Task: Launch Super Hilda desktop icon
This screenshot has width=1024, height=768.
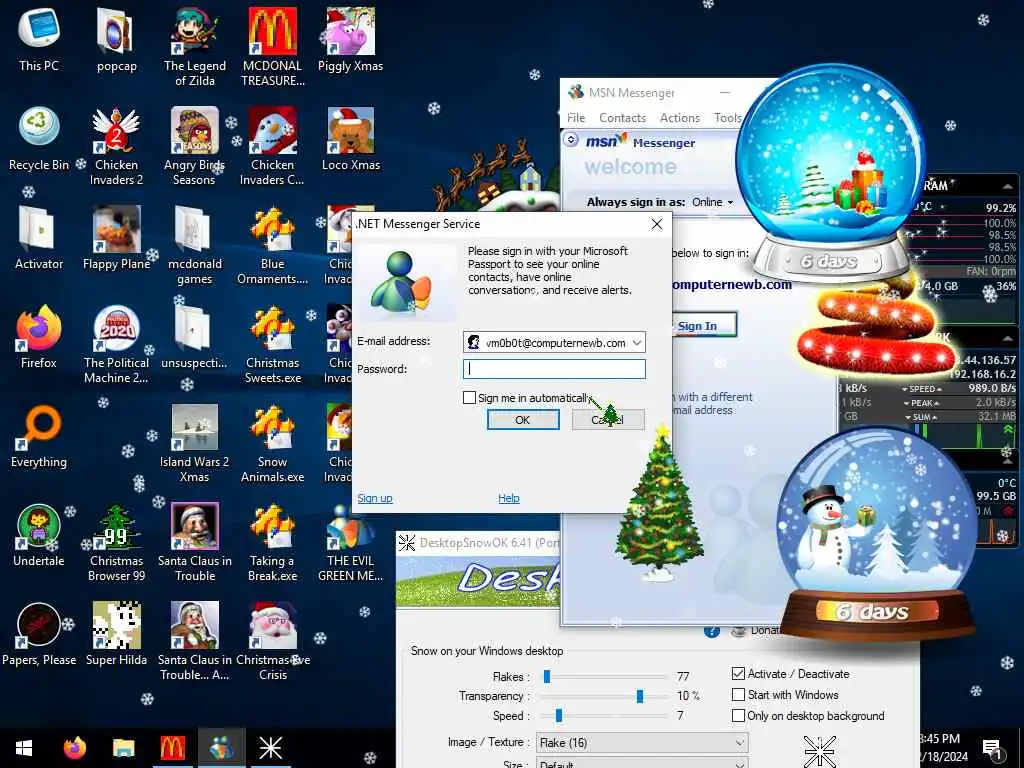Action: [116, 635]
